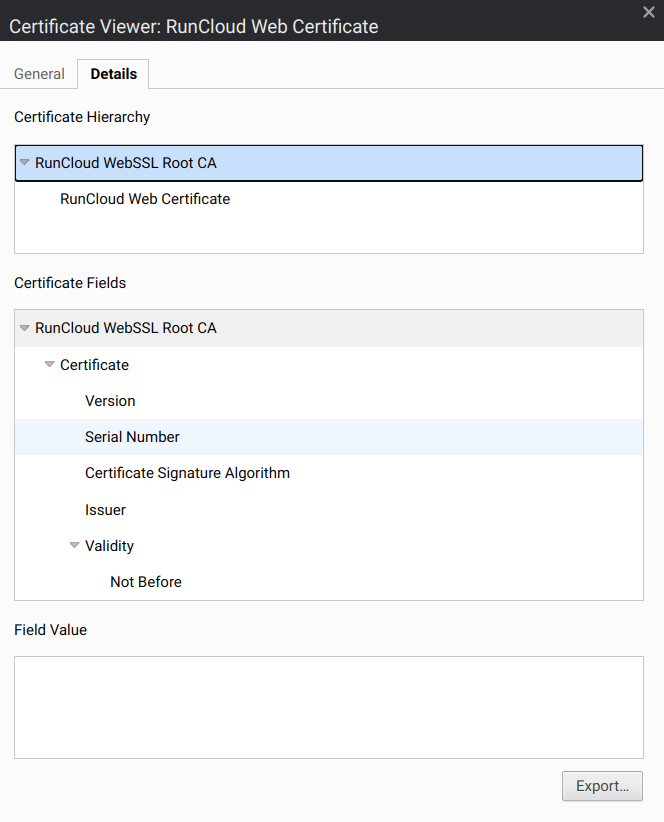Select RunCloud WebSSL Root CA in Certificate Fields
664x822 pixels.
(x=329, y=328)
